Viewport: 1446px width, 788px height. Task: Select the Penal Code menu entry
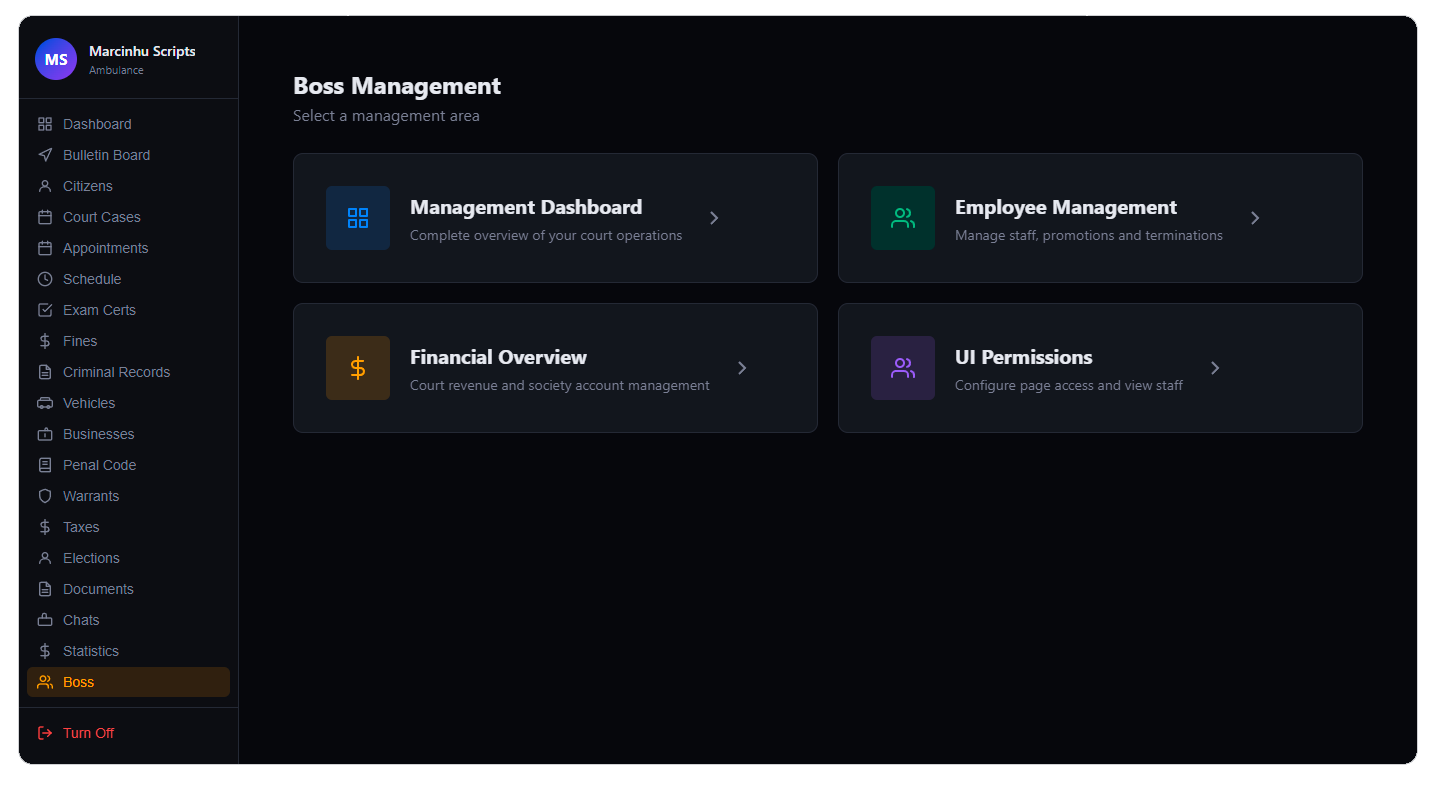[99, 465]
